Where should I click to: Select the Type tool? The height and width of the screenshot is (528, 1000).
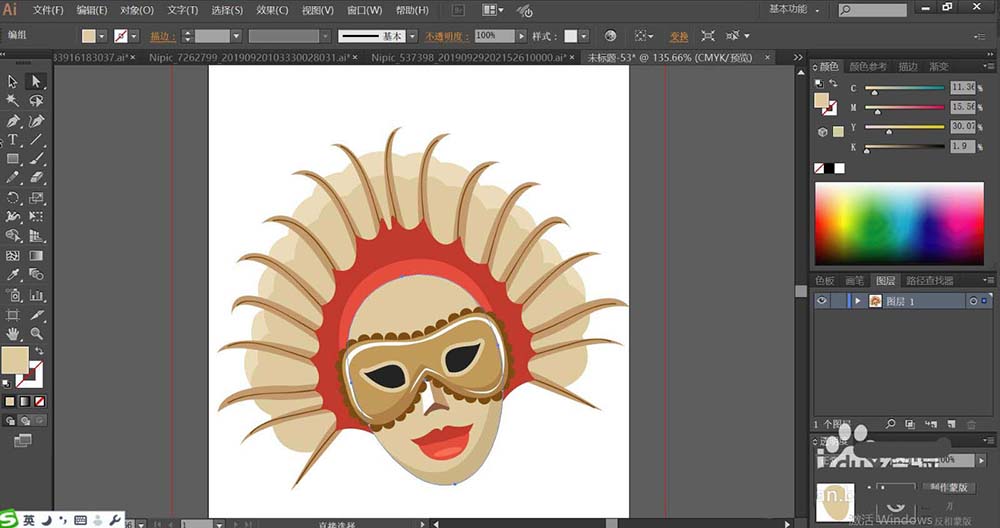click(x=13, y=140)
